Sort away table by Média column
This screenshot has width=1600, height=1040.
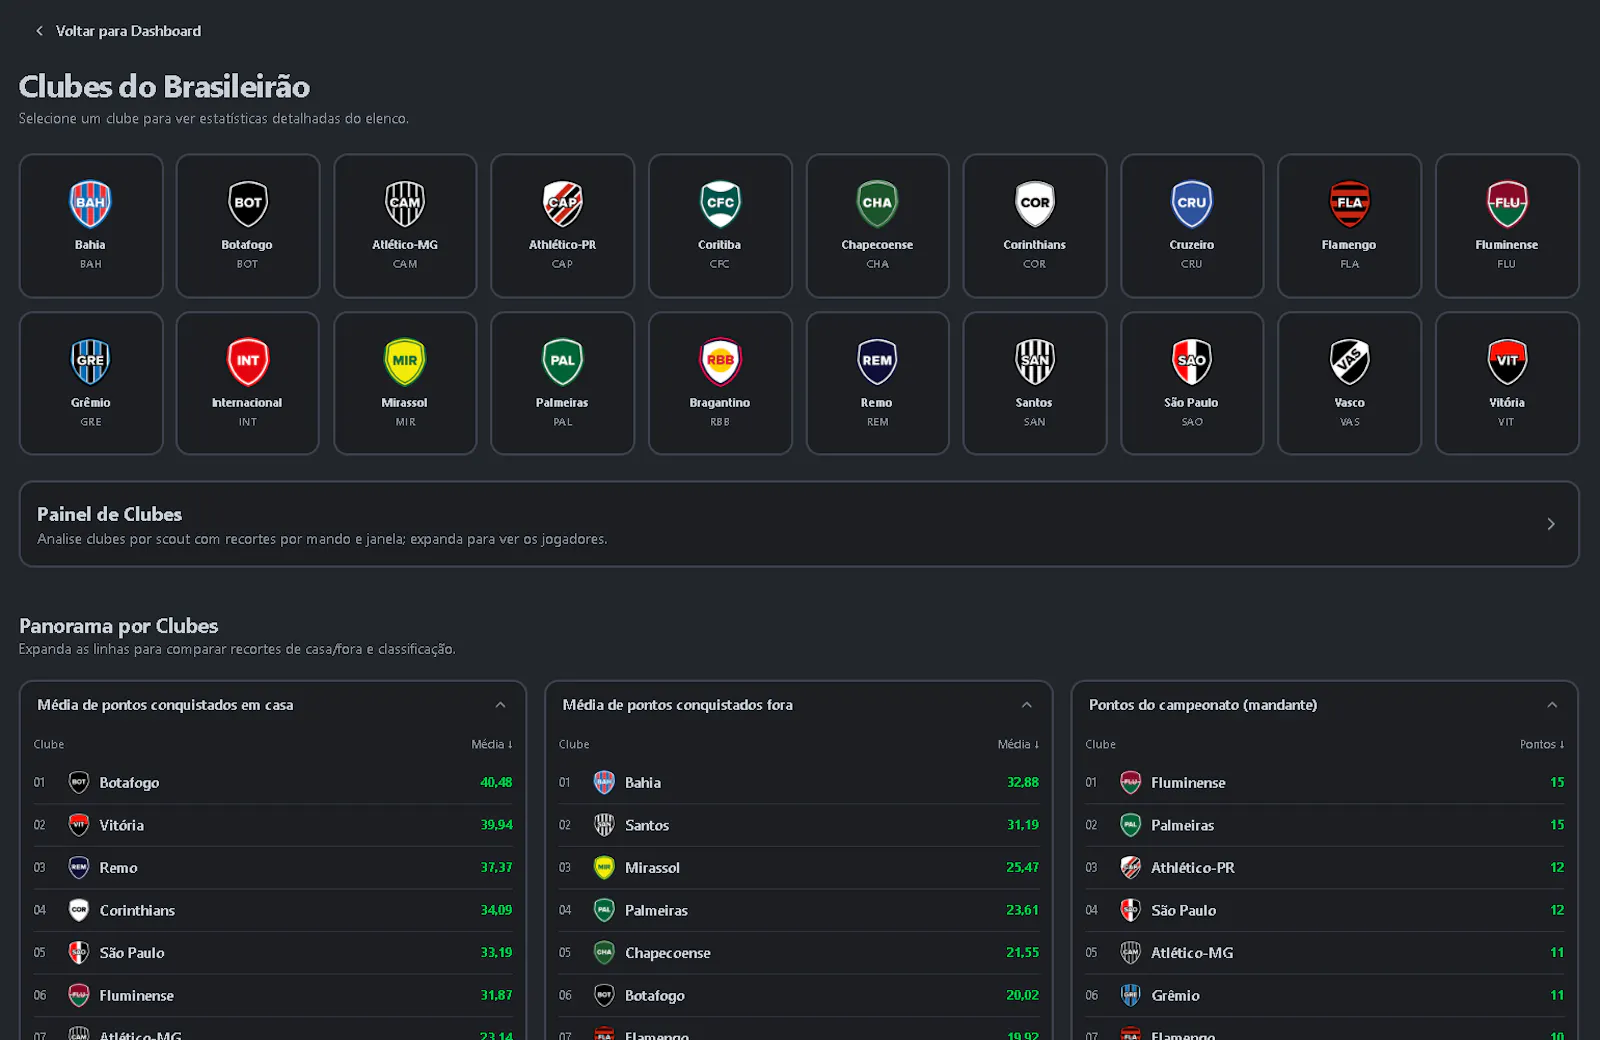coord(1018,744)
